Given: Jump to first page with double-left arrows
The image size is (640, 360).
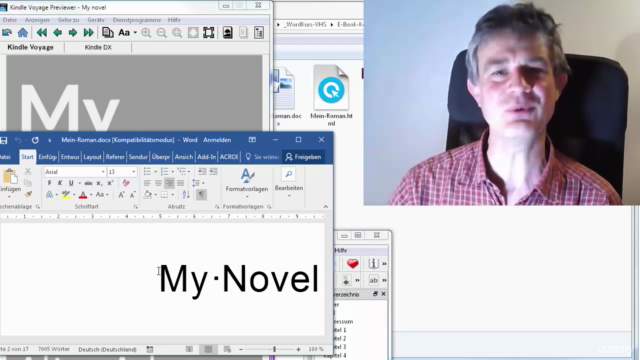Looking at the screenshot, I should coord(42,33).
